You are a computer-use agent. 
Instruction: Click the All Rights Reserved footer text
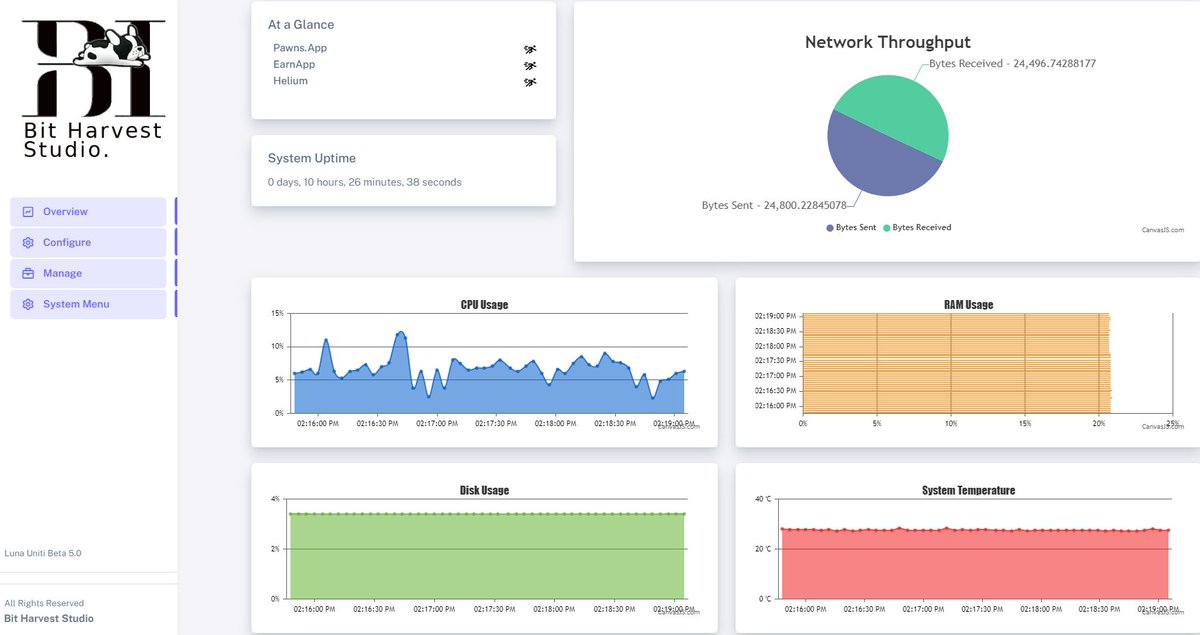point(44,604)
